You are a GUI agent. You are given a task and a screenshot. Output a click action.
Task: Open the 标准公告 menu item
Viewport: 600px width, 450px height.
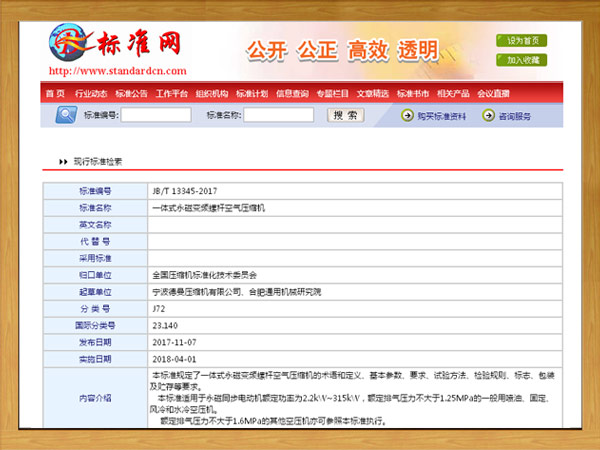(131, 93)
